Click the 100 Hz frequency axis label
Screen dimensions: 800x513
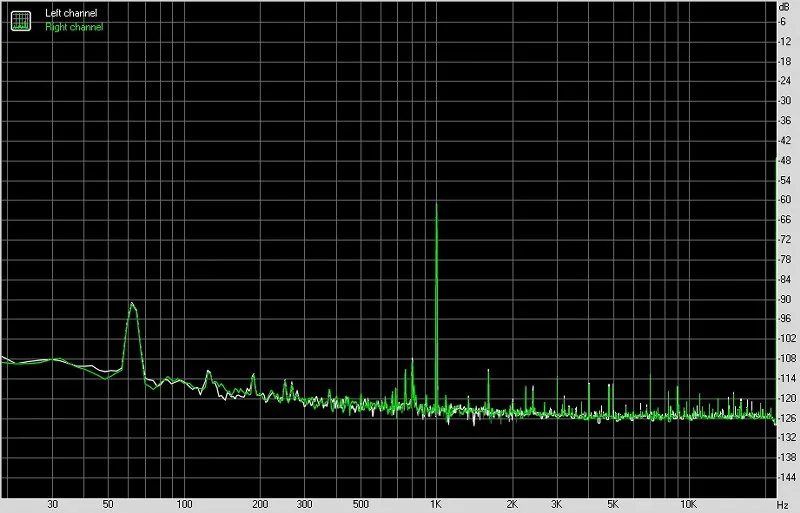click(x=184, y=504)
